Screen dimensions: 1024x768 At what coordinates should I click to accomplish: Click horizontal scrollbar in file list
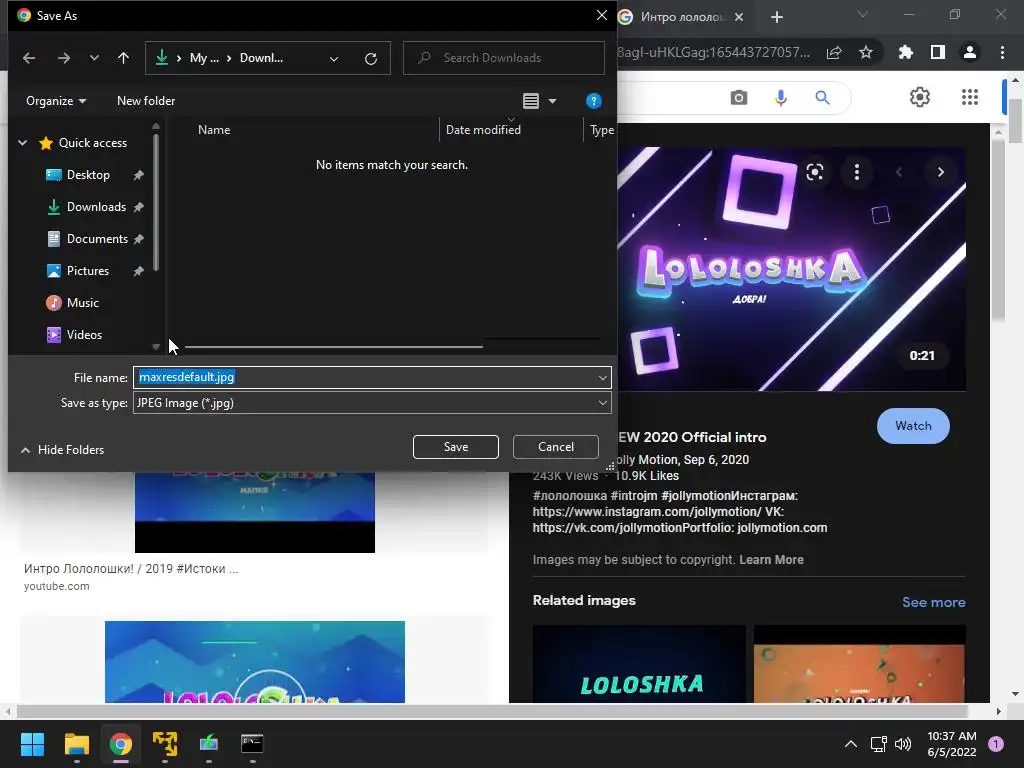(x=334, y=347)
